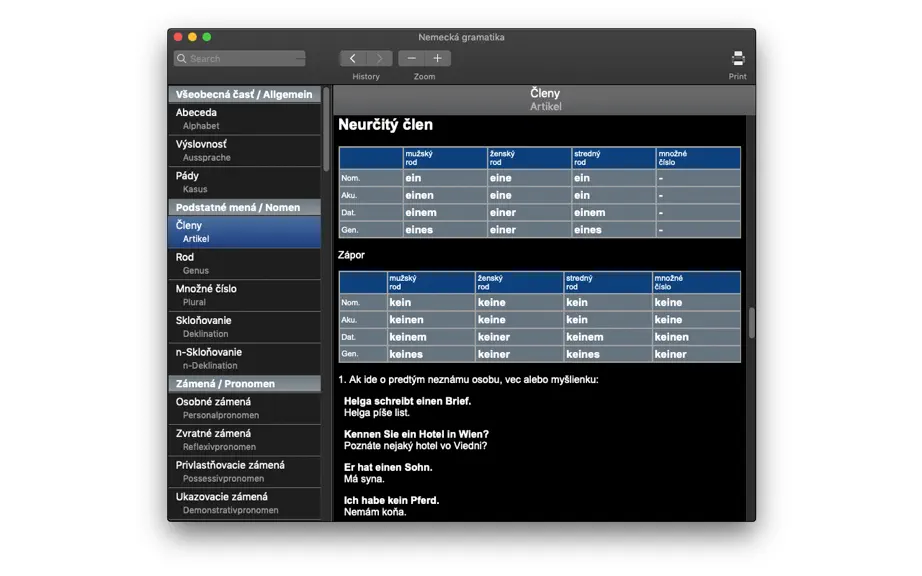The height and width of the screenshot is (576, 922).
Task: Select the Pády / Kasus topic
Action: pos(245,182)
